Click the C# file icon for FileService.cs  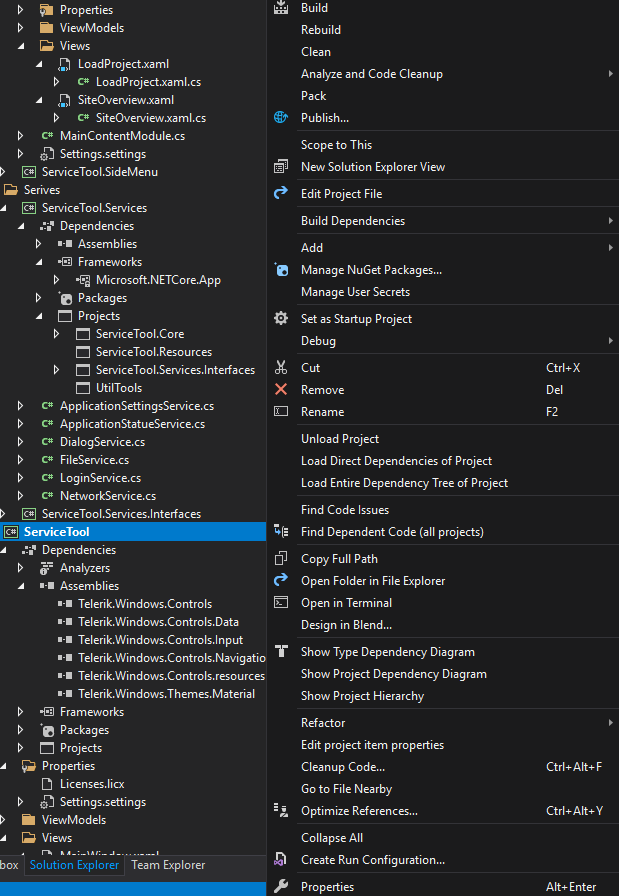click(47, 459)
